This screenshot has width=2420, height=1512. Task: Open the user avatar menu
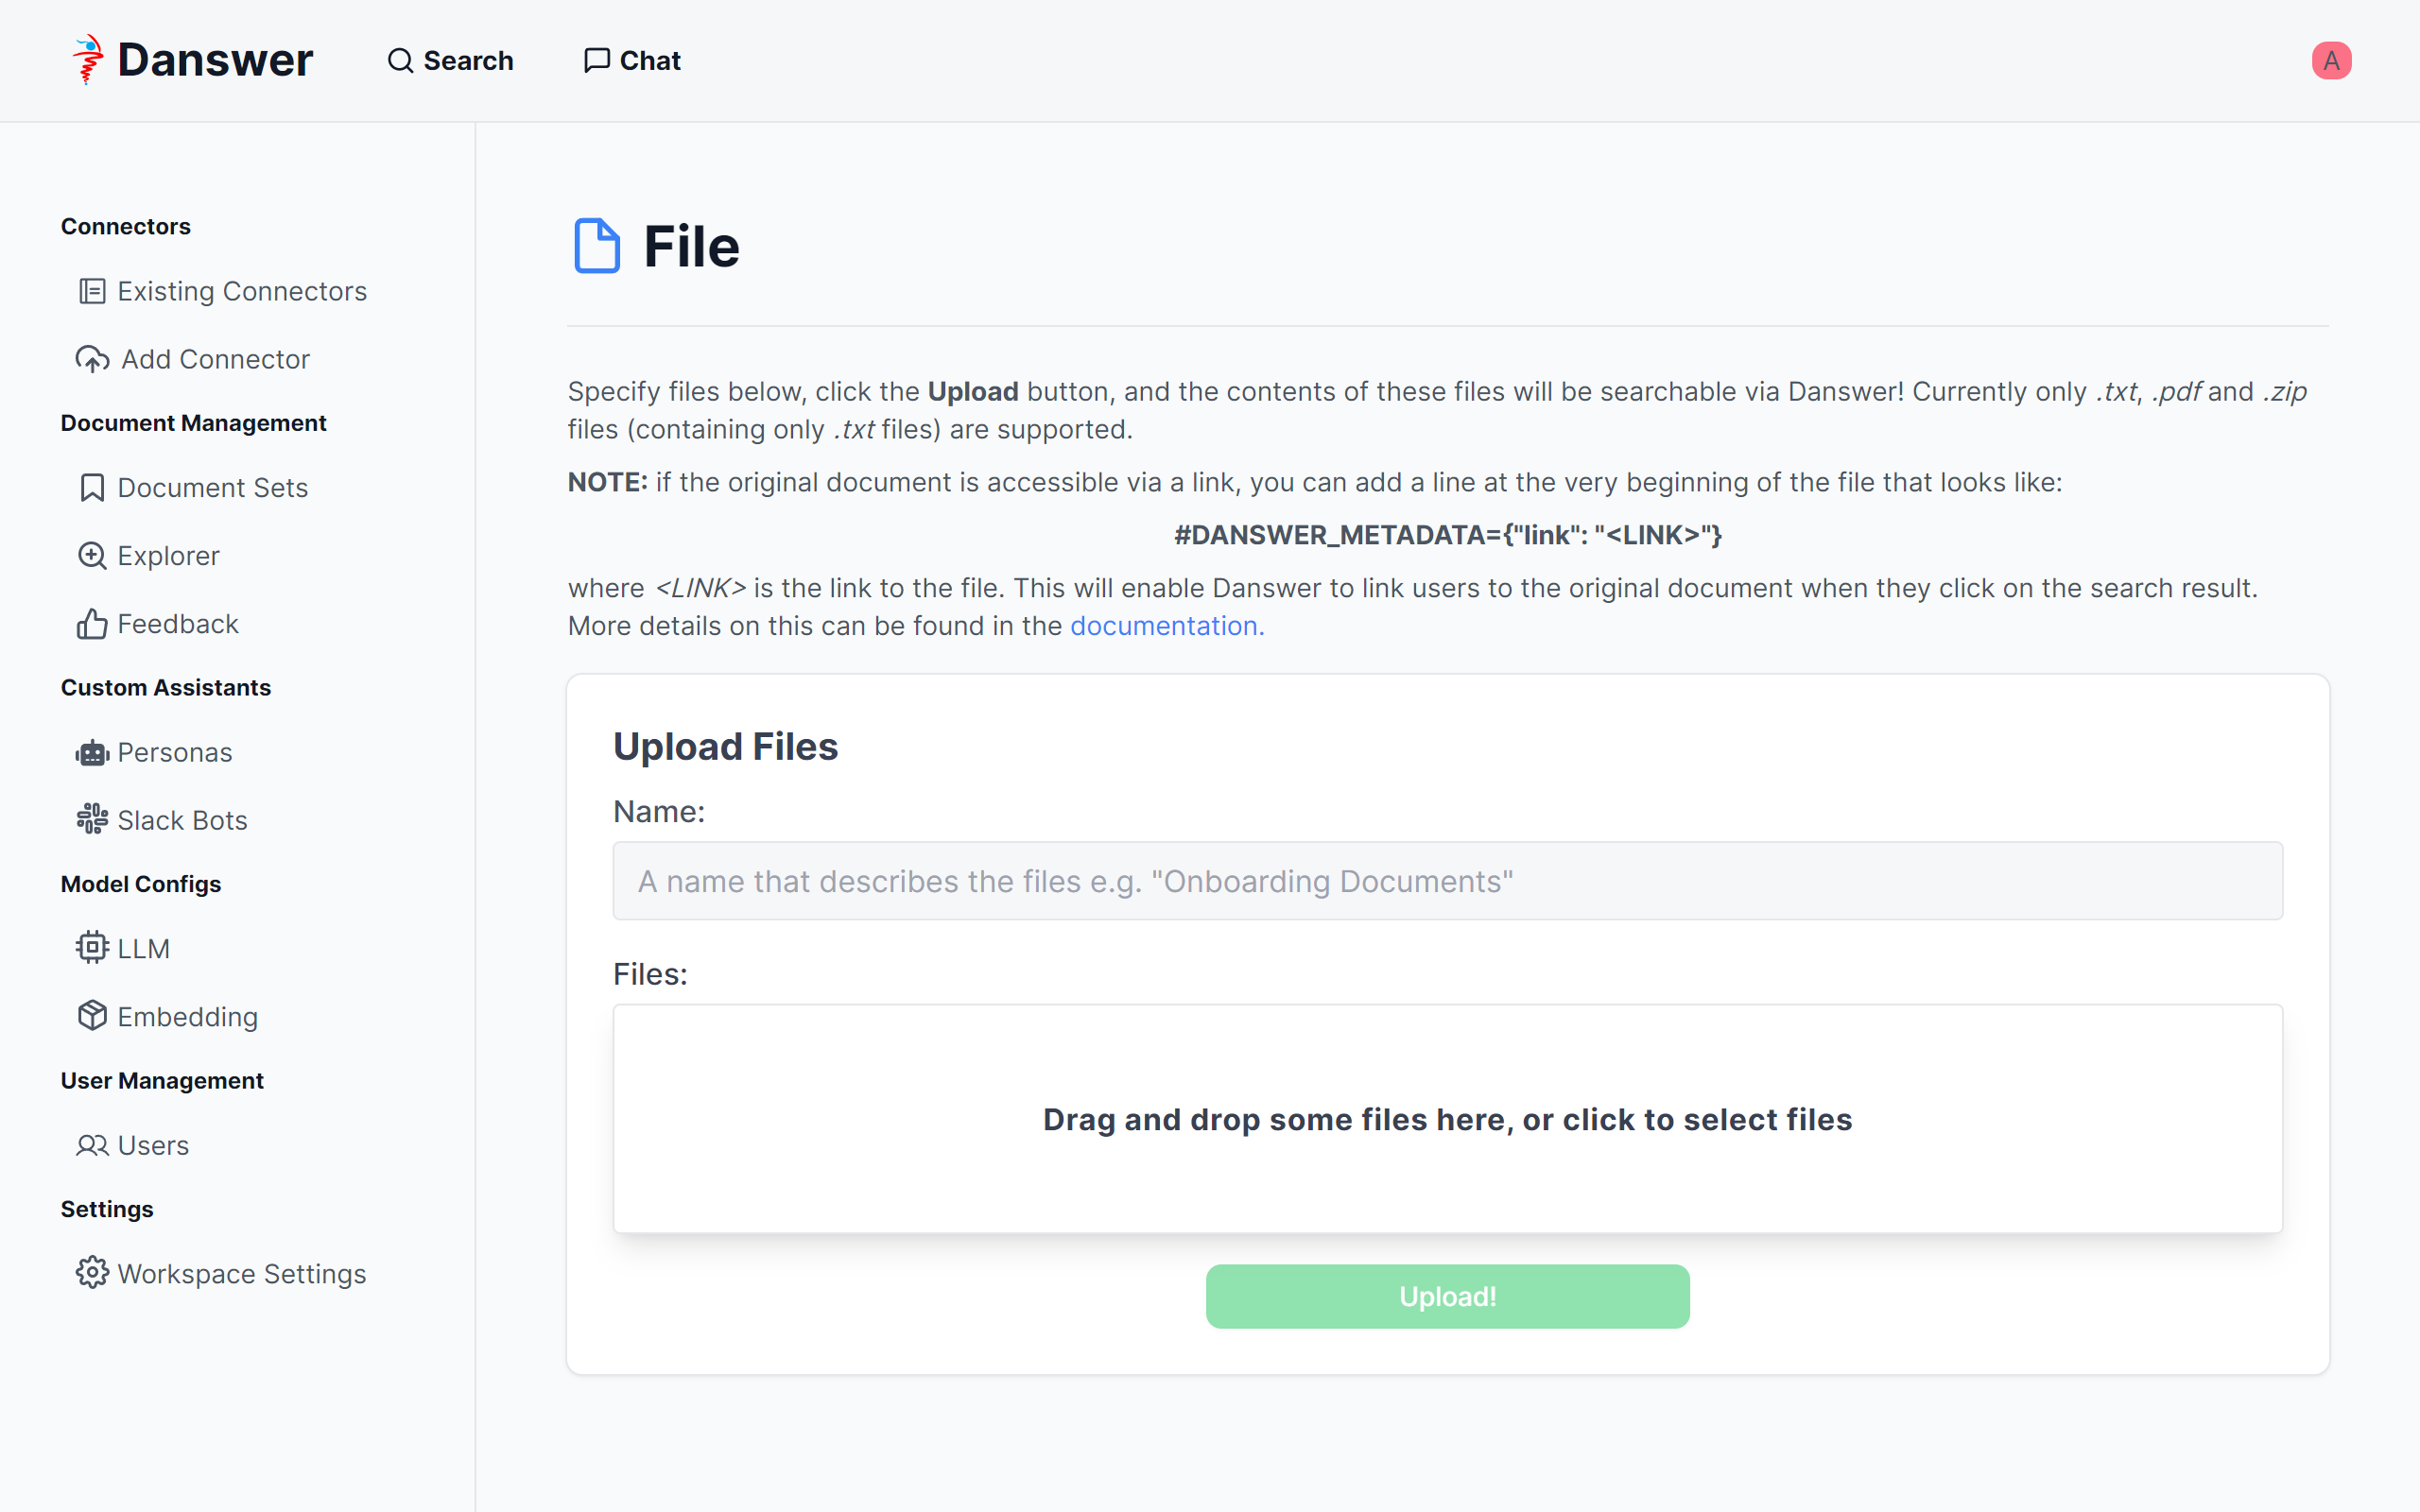pyautogui.click(x=2330, y=61)
